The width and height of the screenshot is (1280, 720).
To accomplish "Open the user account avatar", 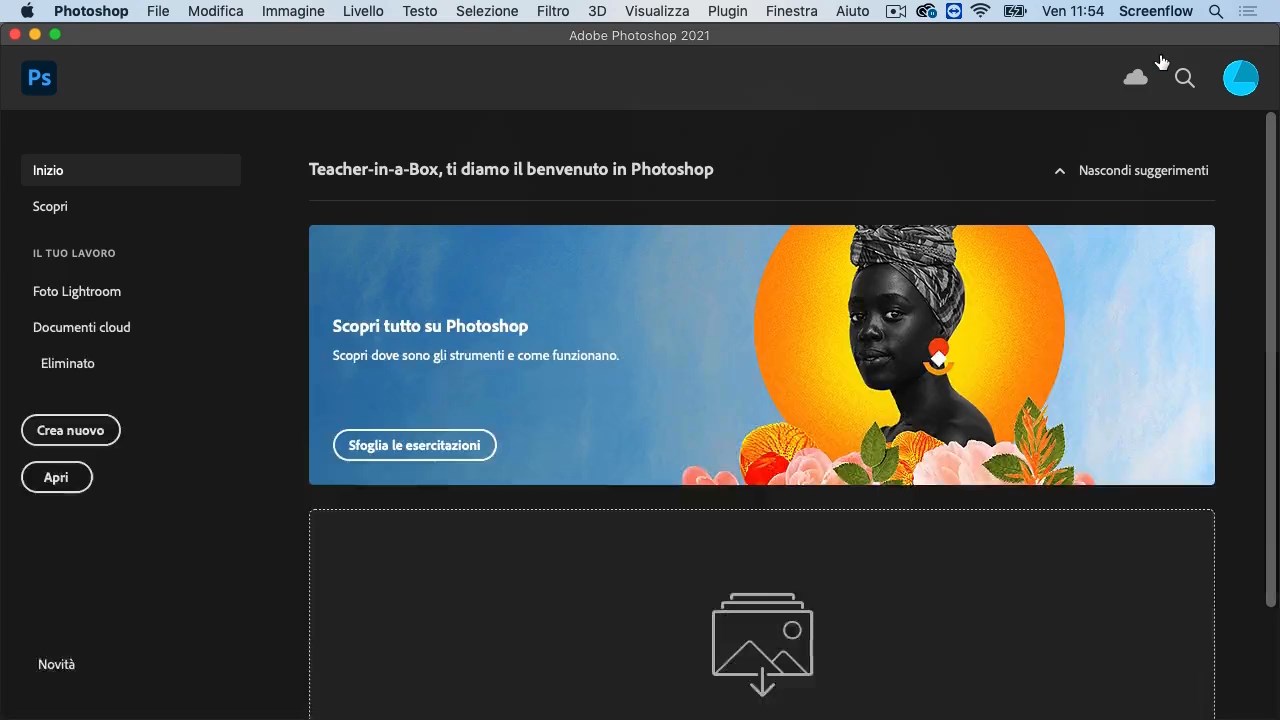I will pyautogui.click(x=1241, y=78).
